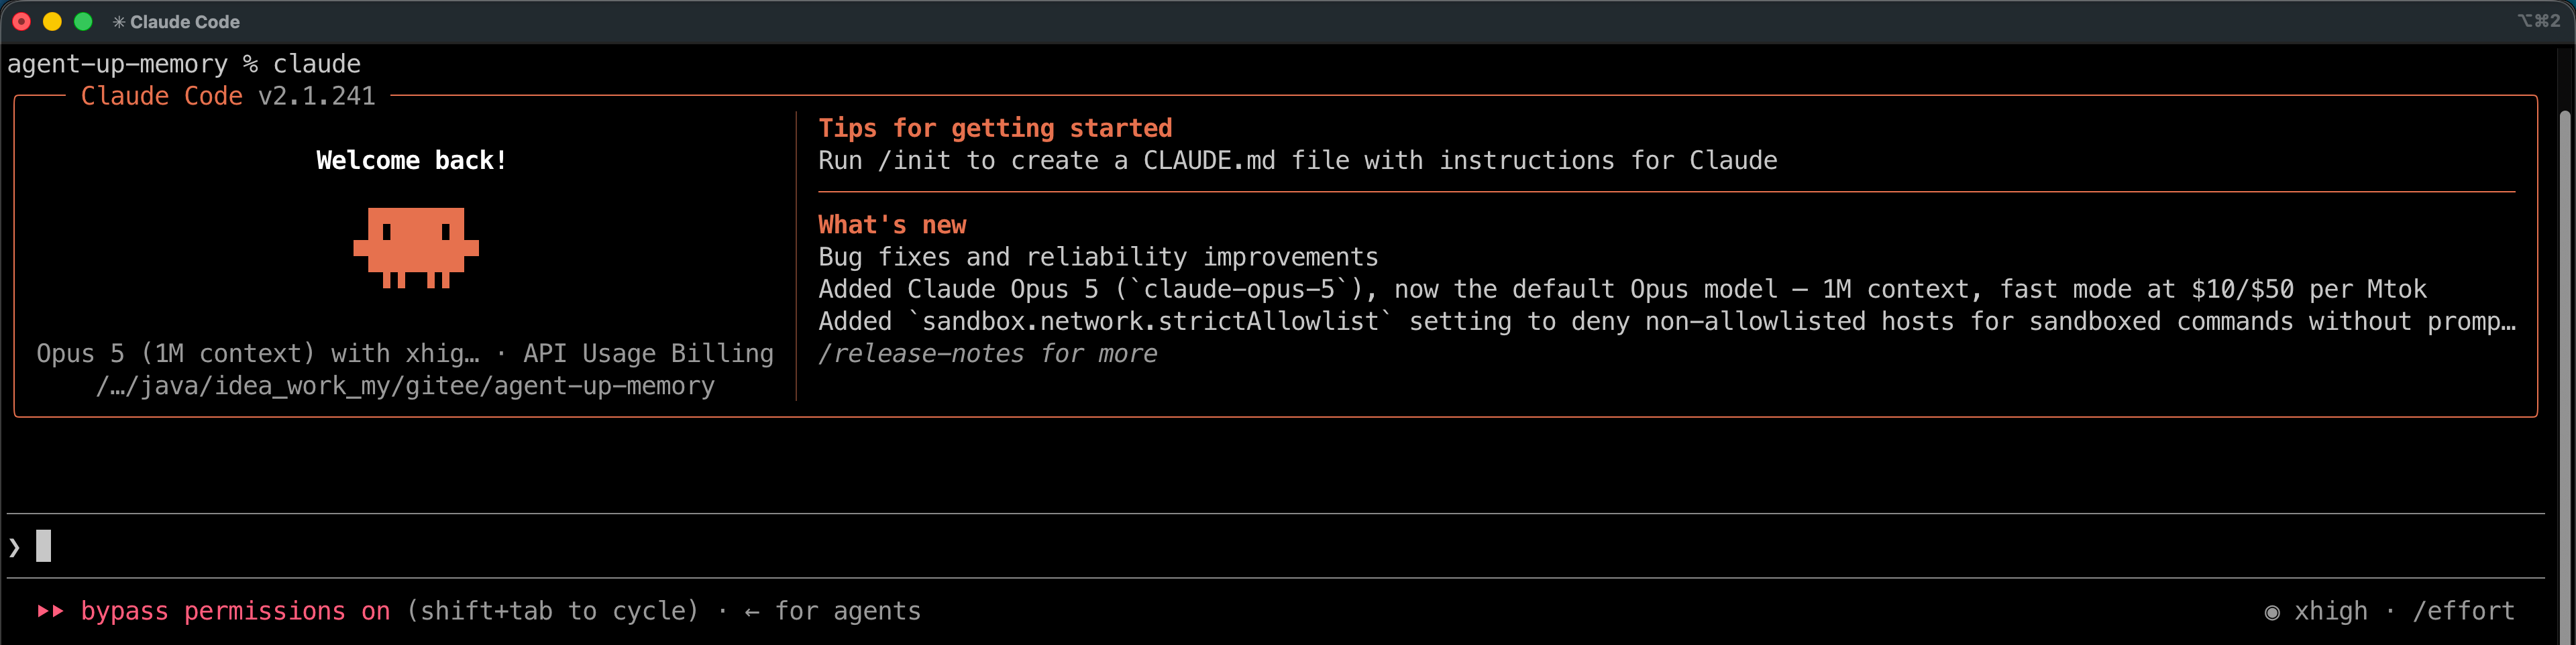
Task: Click the green zoom window button
Action: click(83, 21)
